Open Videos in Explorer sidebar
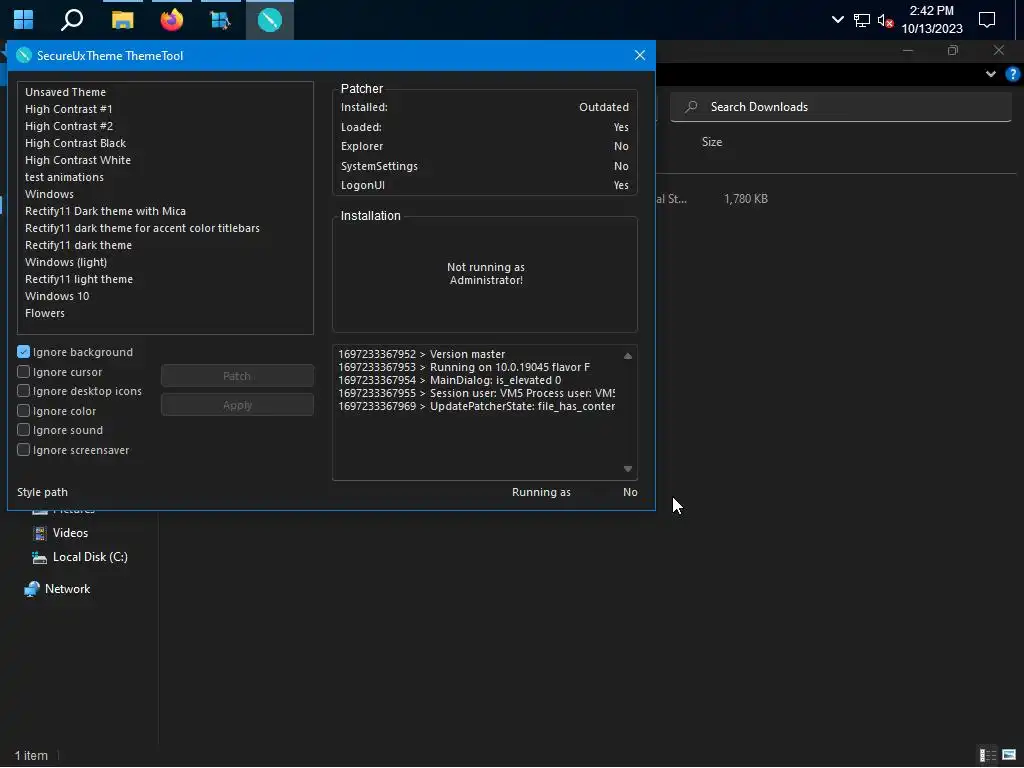 click(x=70, y=533)
